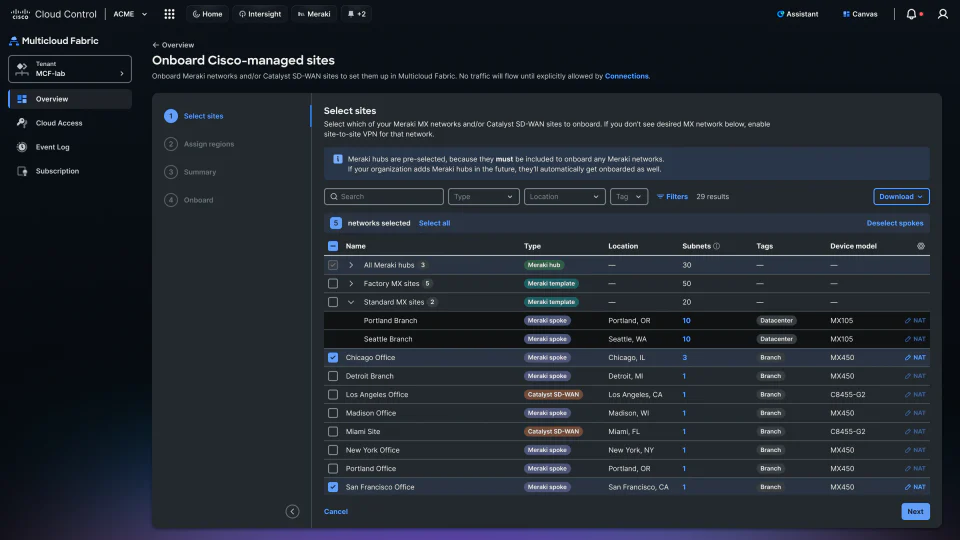The width and height of the screenshot is (960, 540).
Task: Click the info icon in banner
Action: pos(337,159)
